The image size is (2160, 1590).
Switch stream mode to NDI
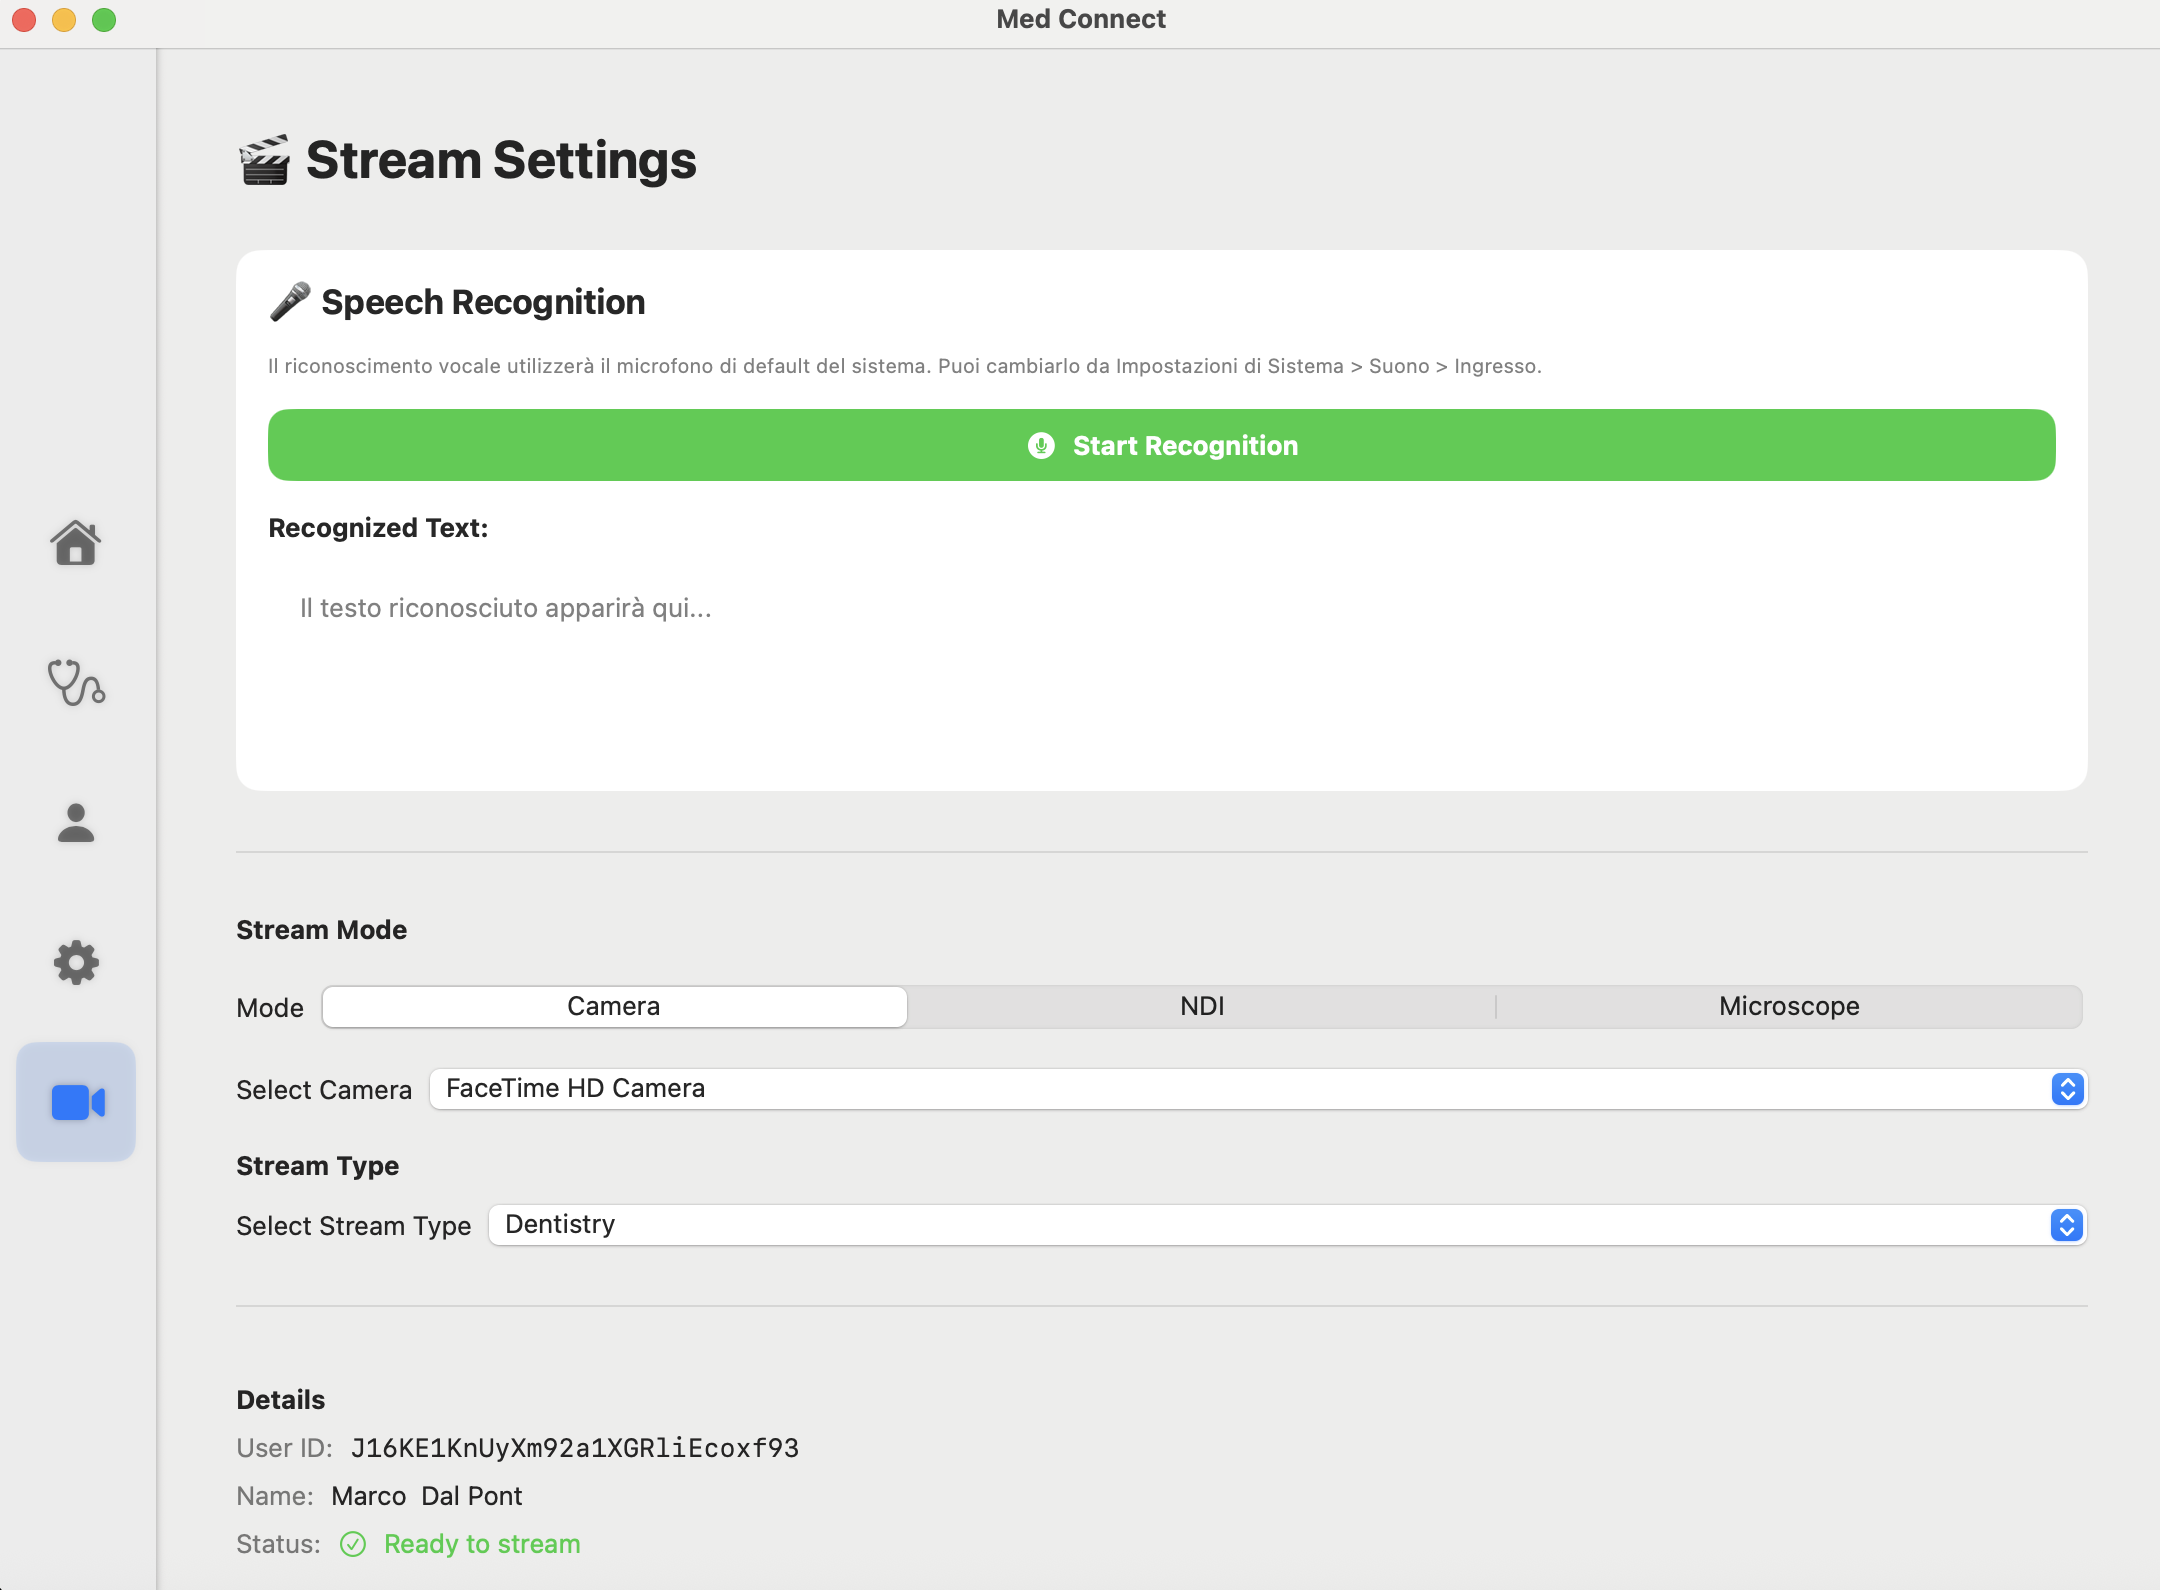1202,1006
